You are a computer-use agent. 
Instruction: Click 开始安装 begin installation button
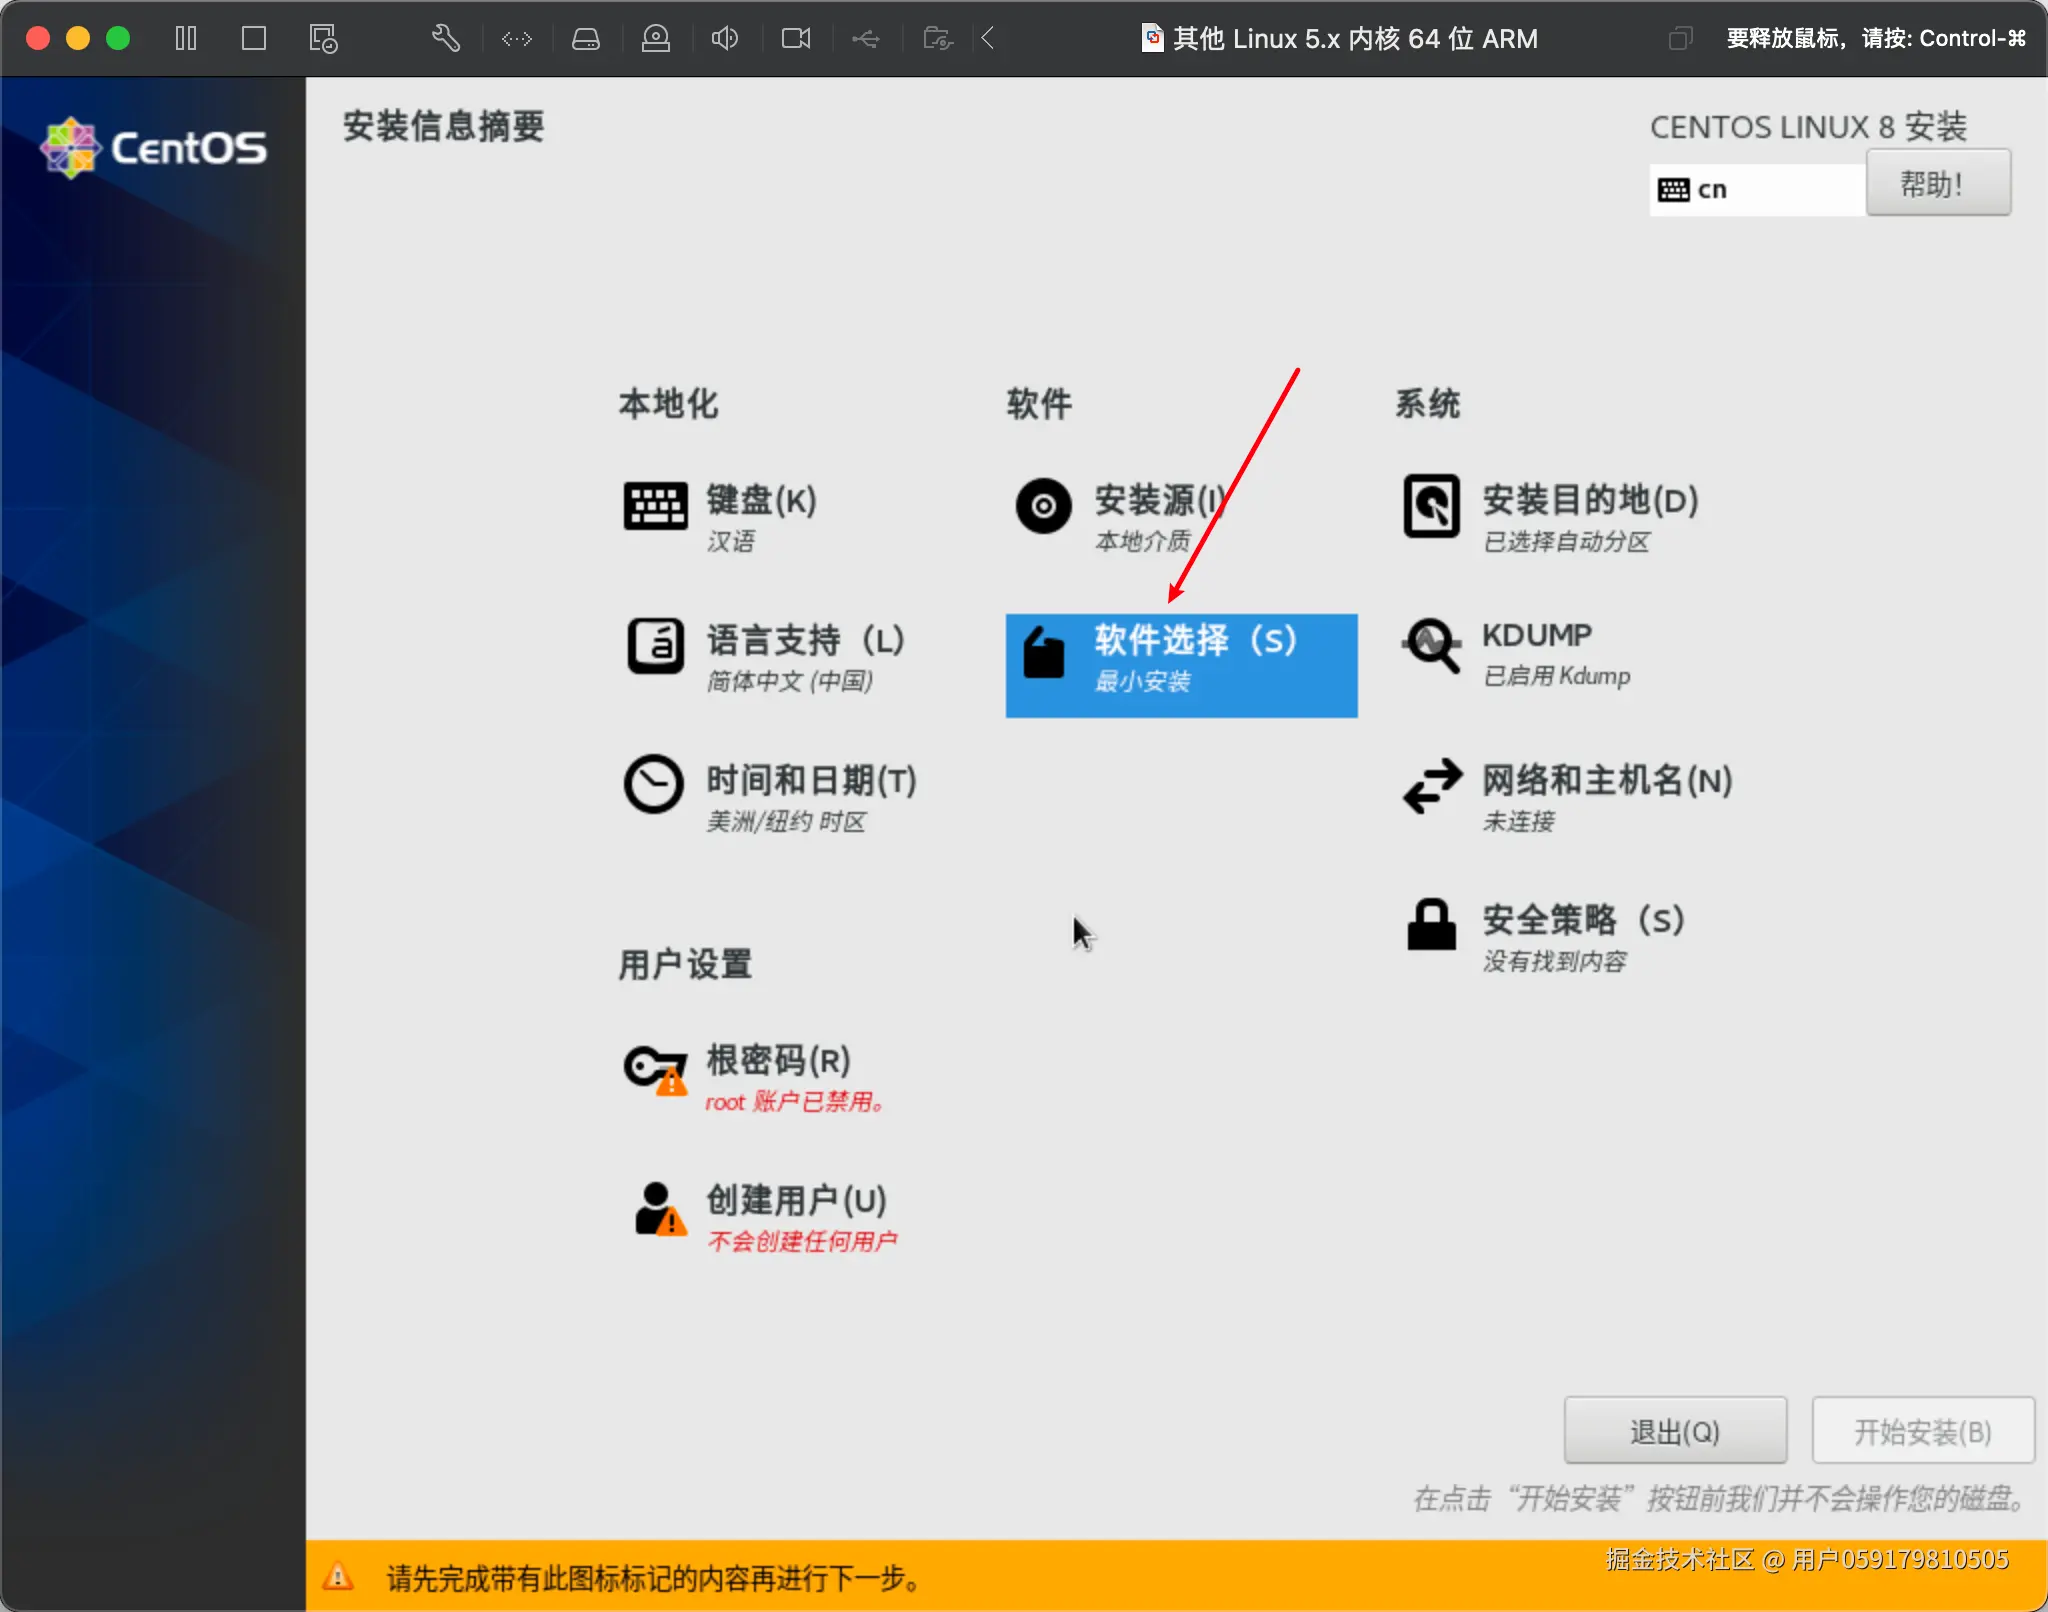[x=1921, y=1430]
